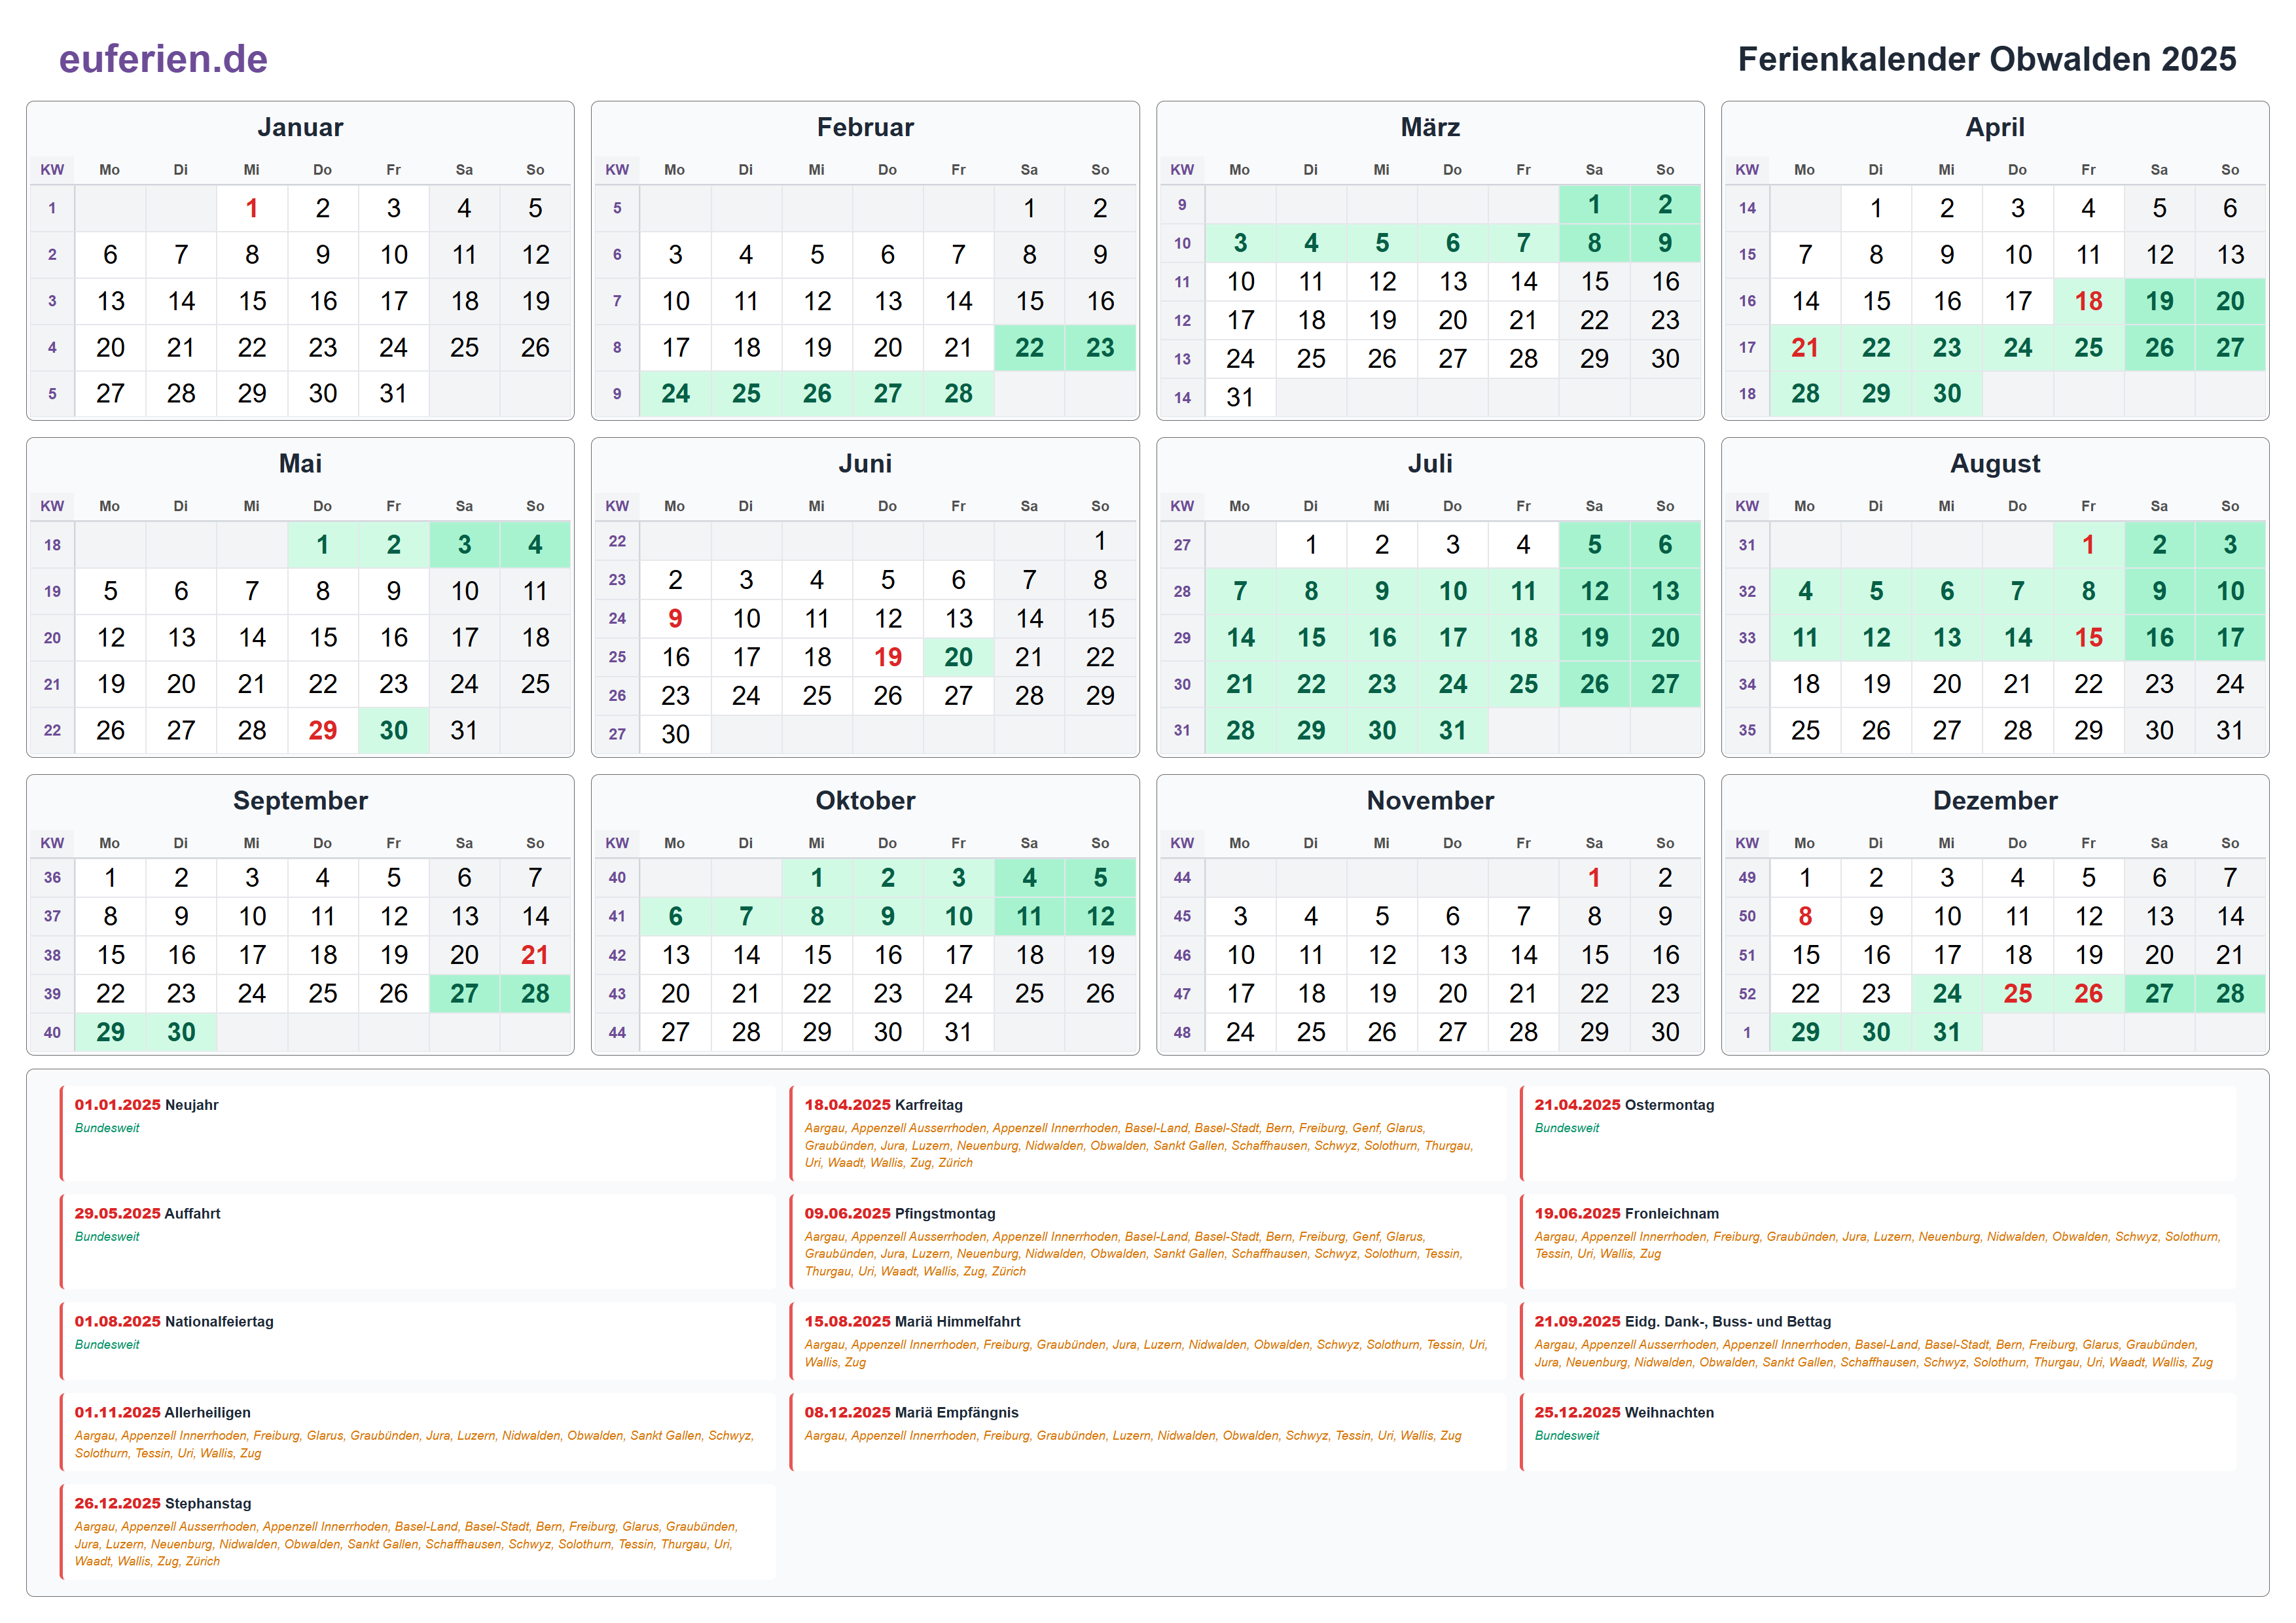Open the 19.06.2025 Fronleichnam holiday entry

pyautogui.click(x=1878, y=1242)
